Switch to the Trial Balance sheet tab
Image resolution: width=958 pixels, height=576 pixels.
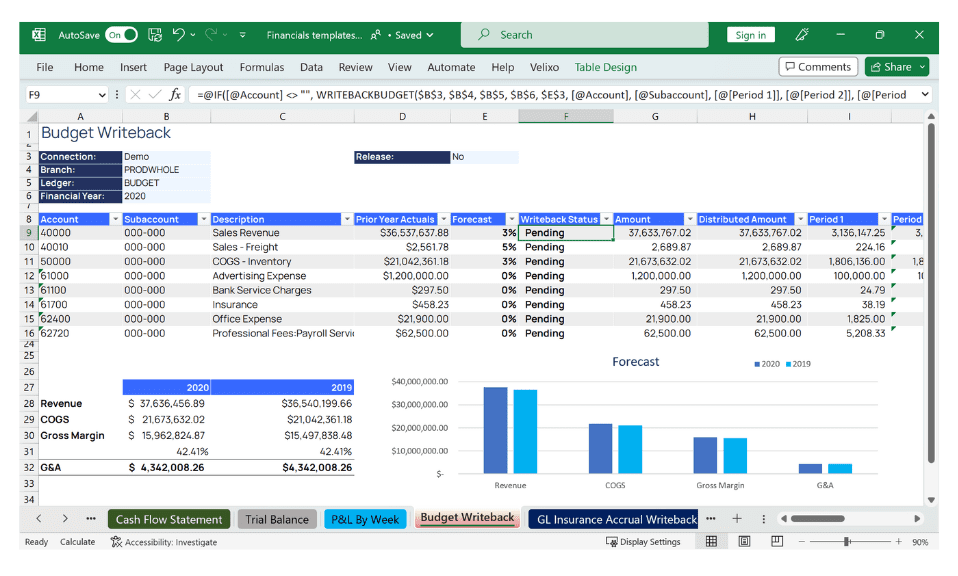point(277,519)
